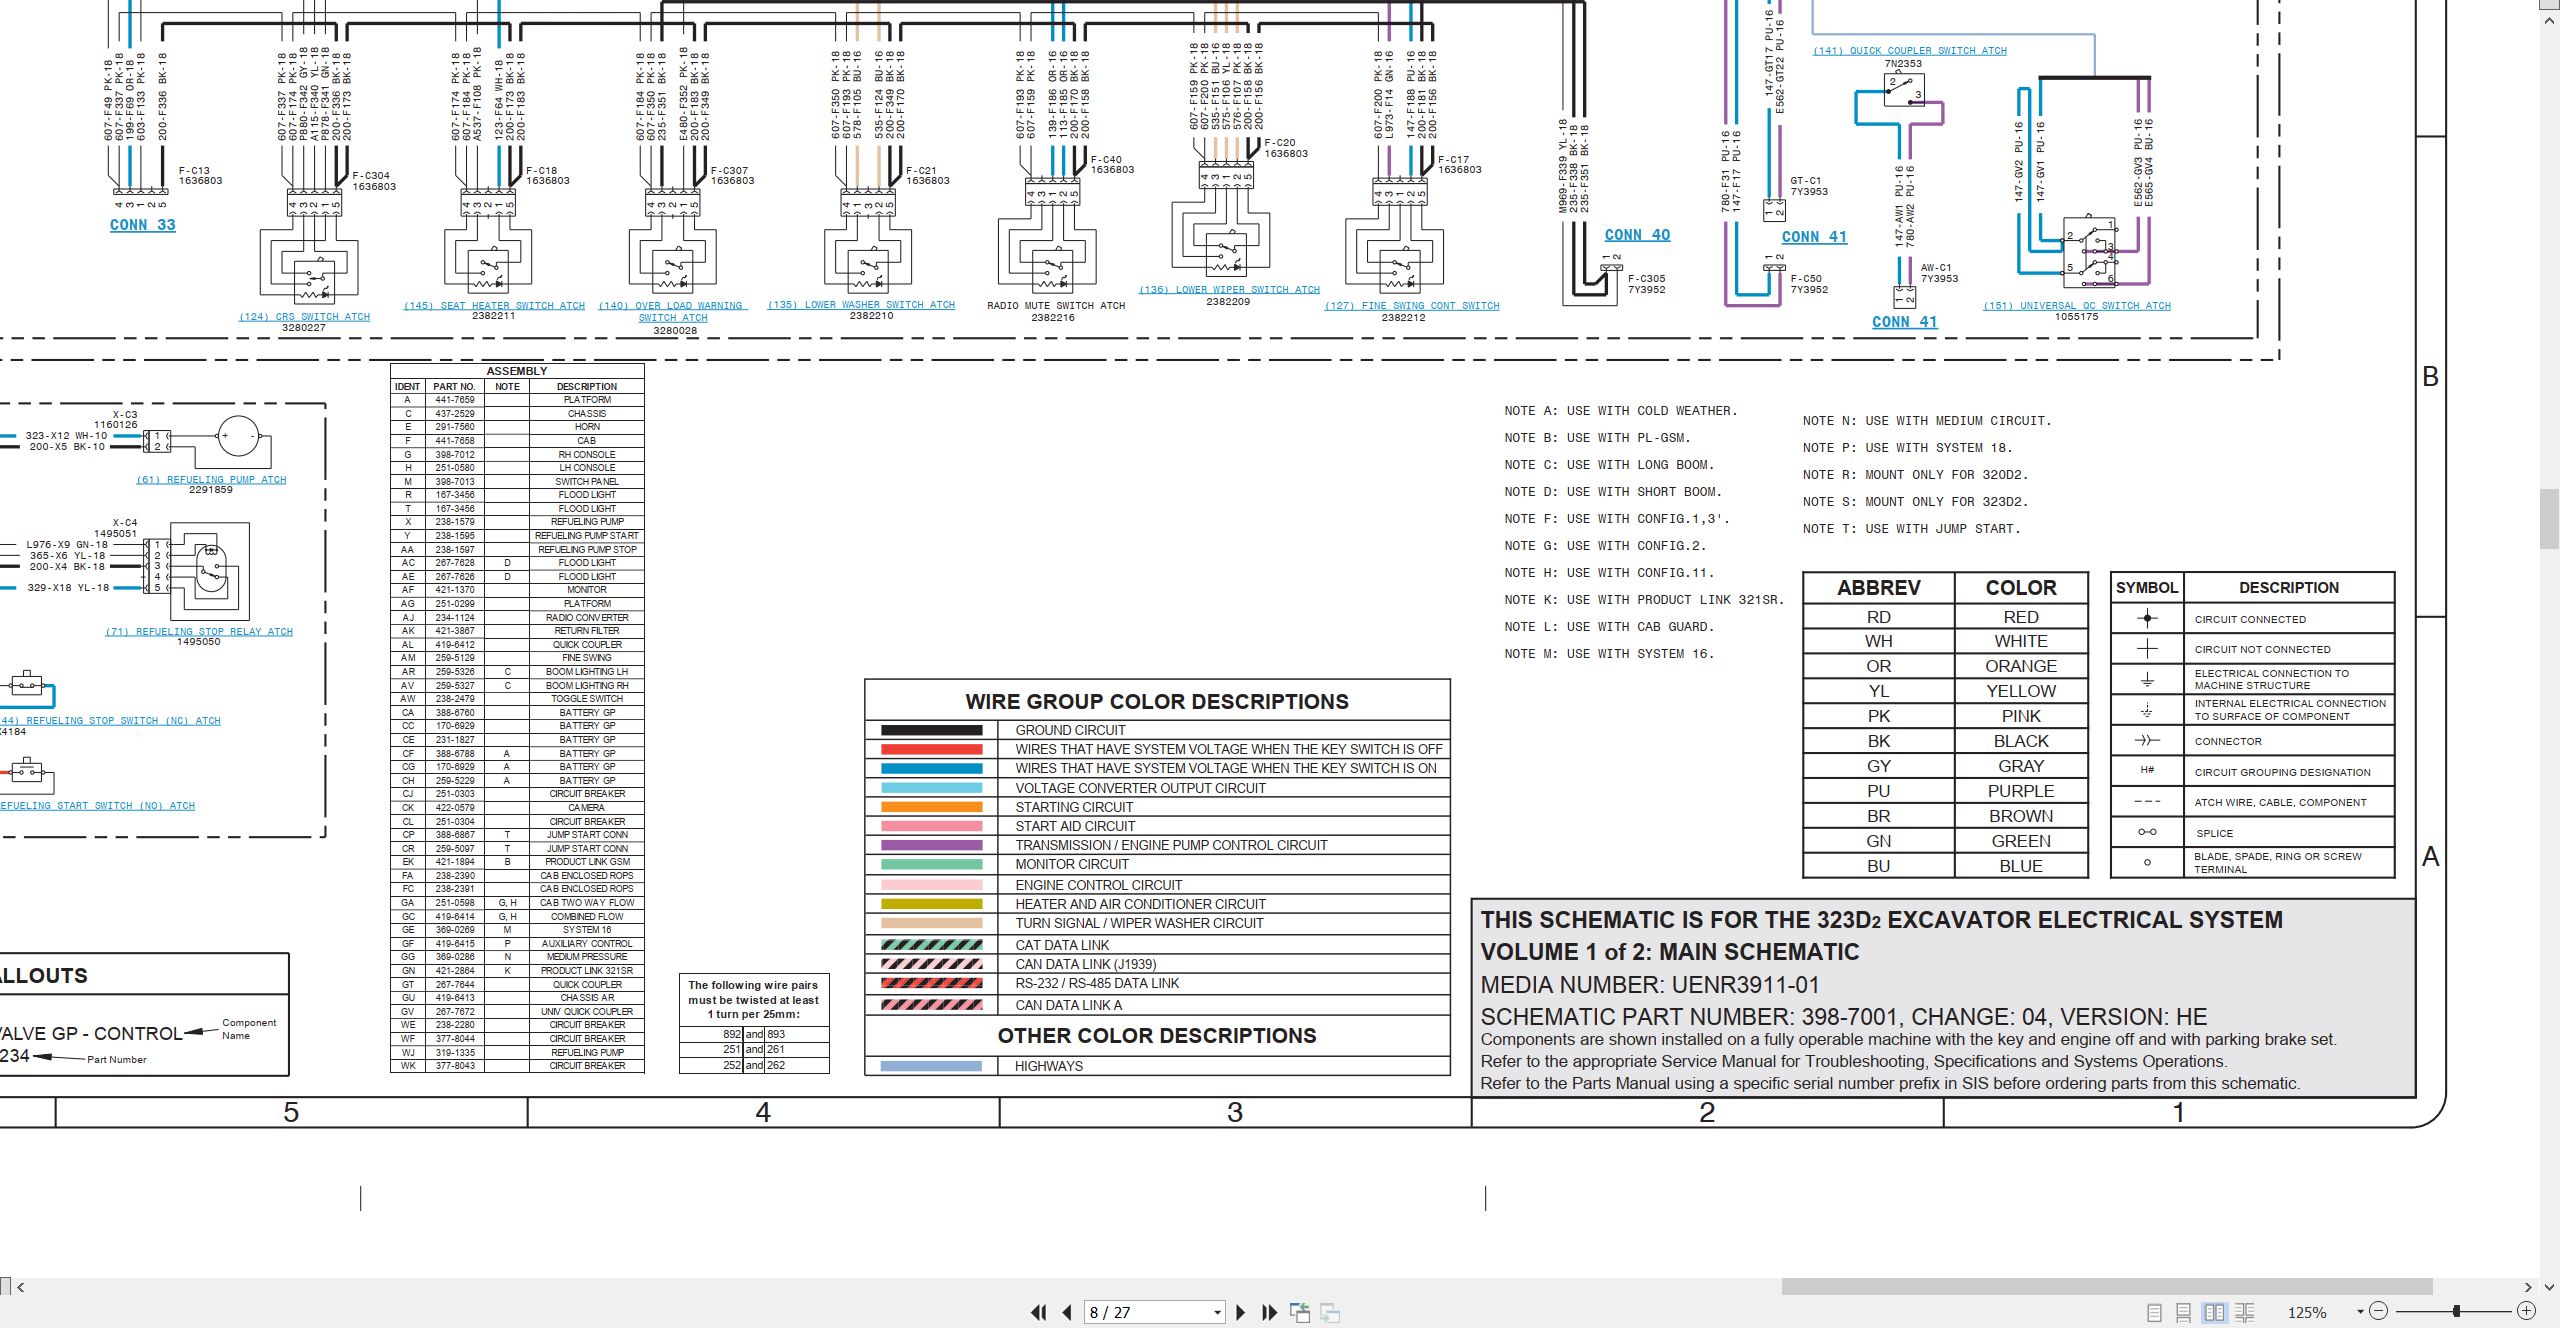Image resolution: width=2560 pixels, height=1328 pixels.
Task: Click the black GROUND CIRCUIT color swatch
Action: point(931,730)
